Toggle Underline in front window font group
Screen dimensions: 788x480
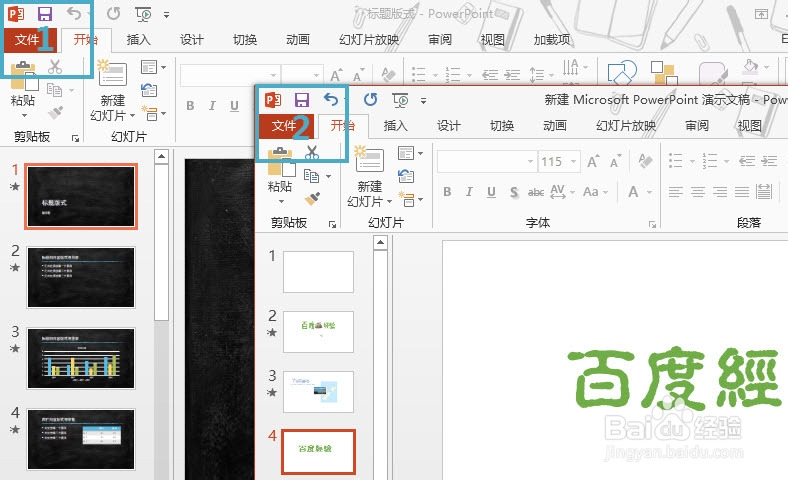491,192
